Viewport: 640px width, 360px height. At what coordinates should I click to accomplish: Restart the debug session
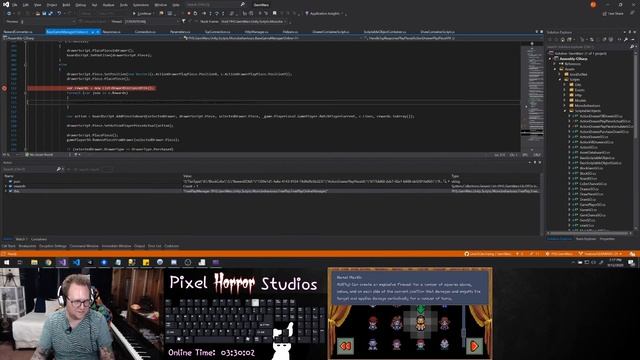tap(195, 13)
